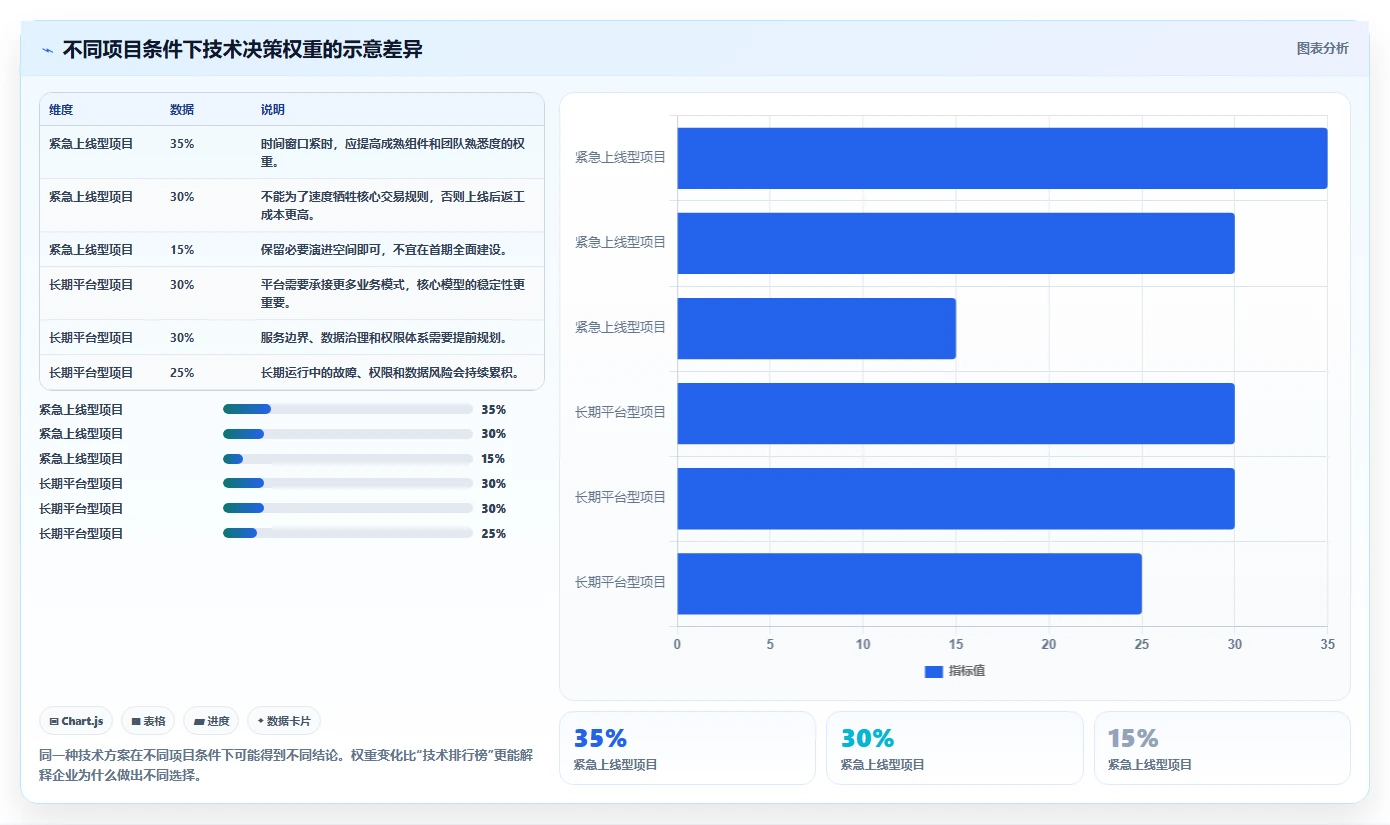Click the 15% progress bar for 紧急上线型项目

[x=348, y=459]
